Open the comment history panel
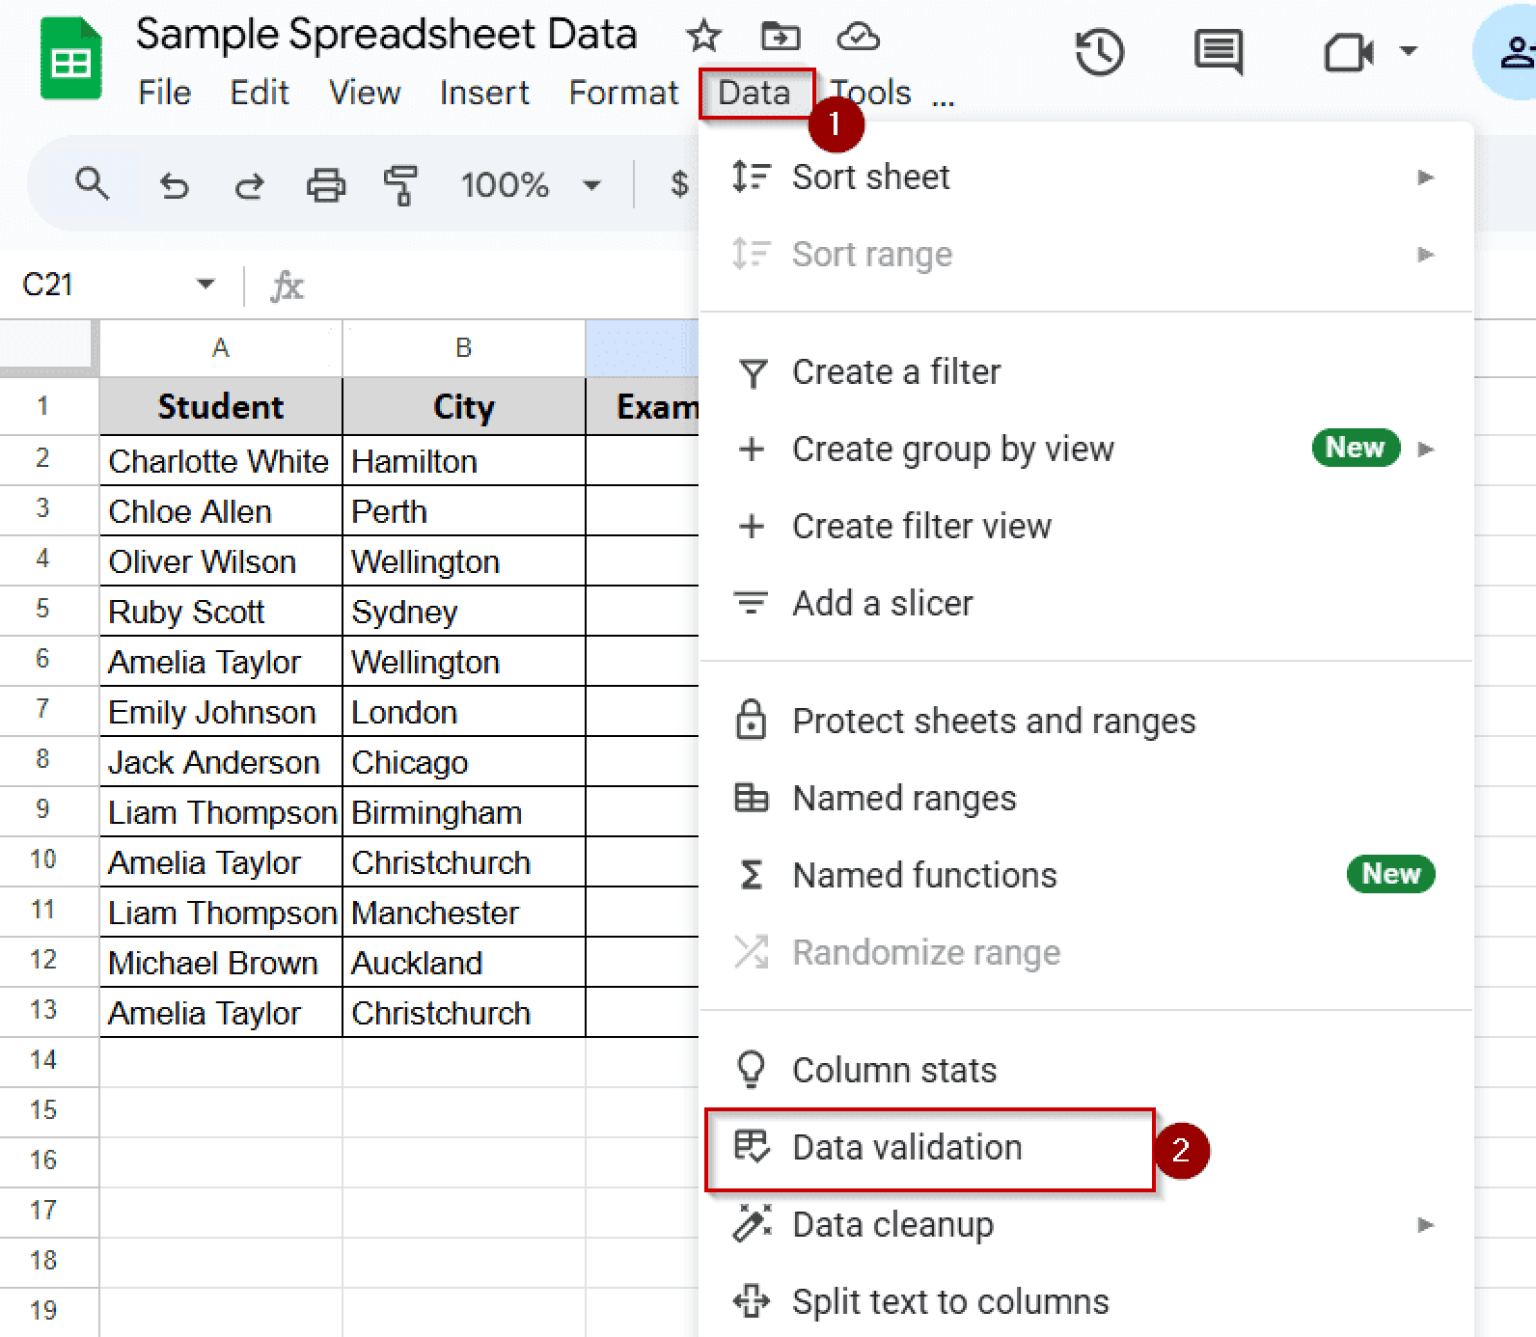This screenshot has width=1536, height=1337. coord(1218,53)
